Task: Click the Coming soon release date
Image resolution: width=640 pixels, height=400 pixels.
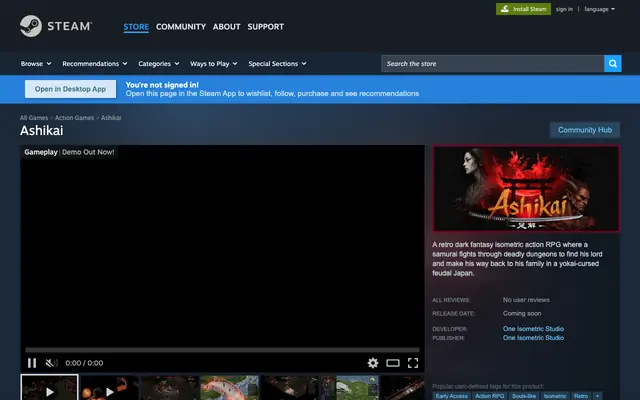Action: tap(522, 313)
